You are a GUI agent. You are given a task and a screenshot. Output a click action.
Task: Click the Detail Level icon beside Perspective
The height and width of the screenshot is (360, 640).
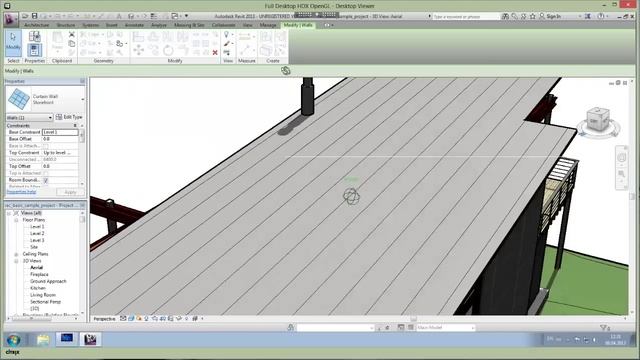click(123, 318)
